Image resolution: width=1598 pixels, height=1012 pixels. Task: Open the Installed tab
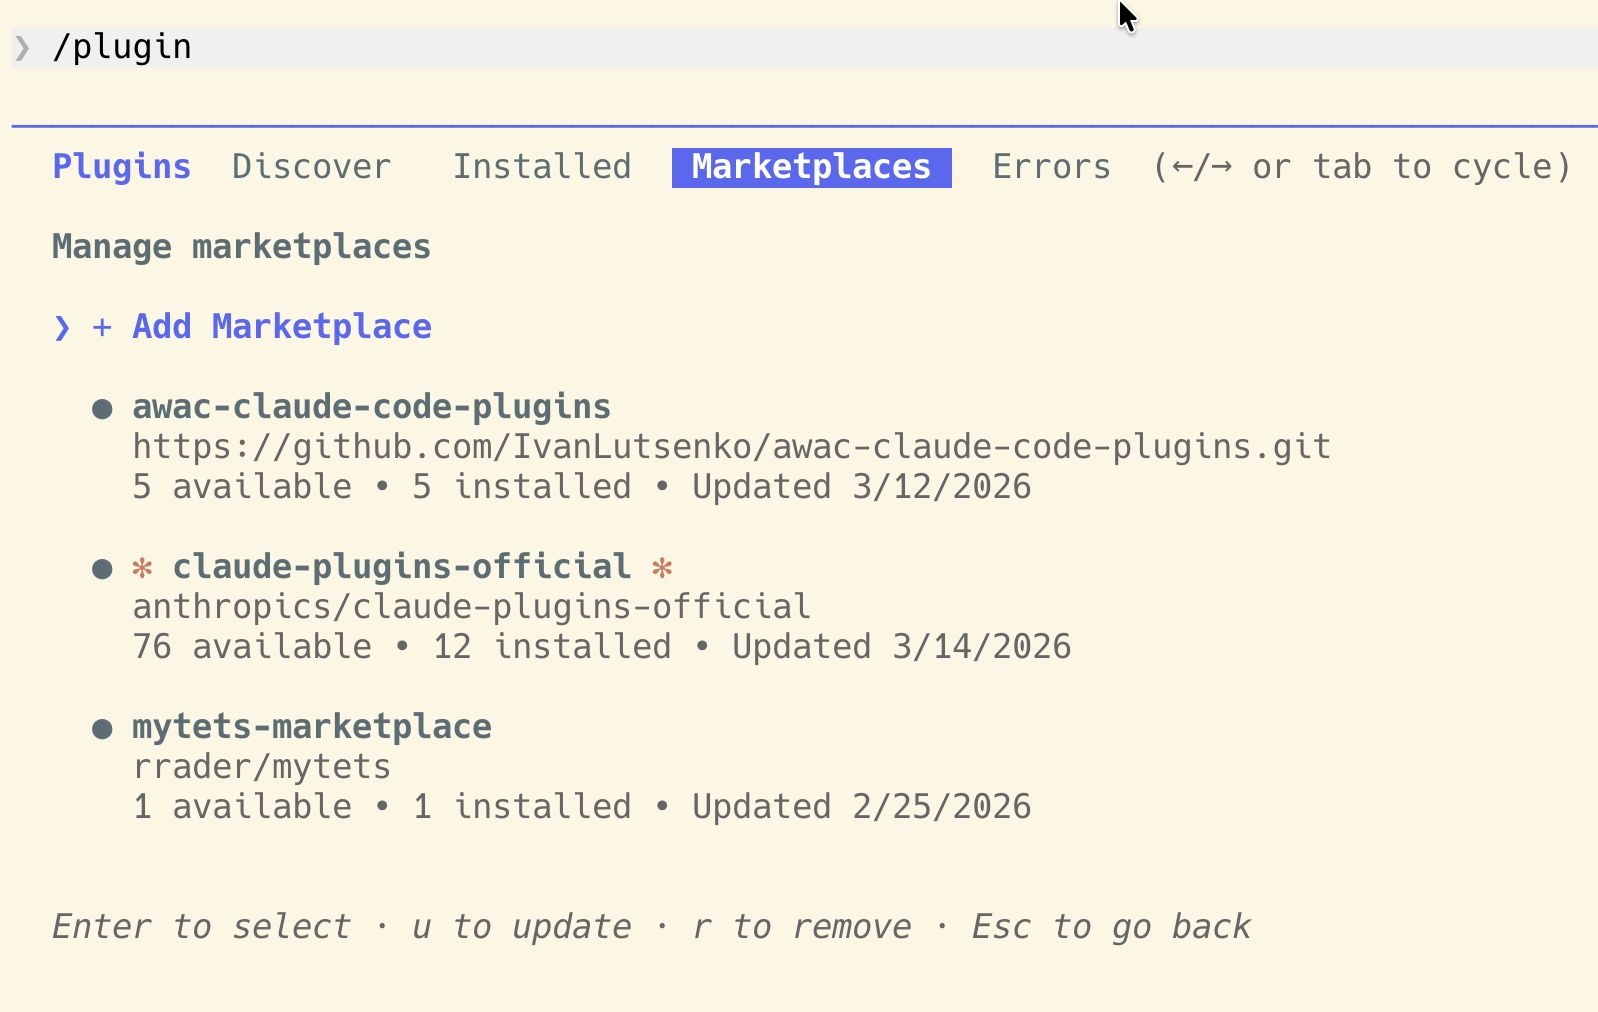(542, 167)
